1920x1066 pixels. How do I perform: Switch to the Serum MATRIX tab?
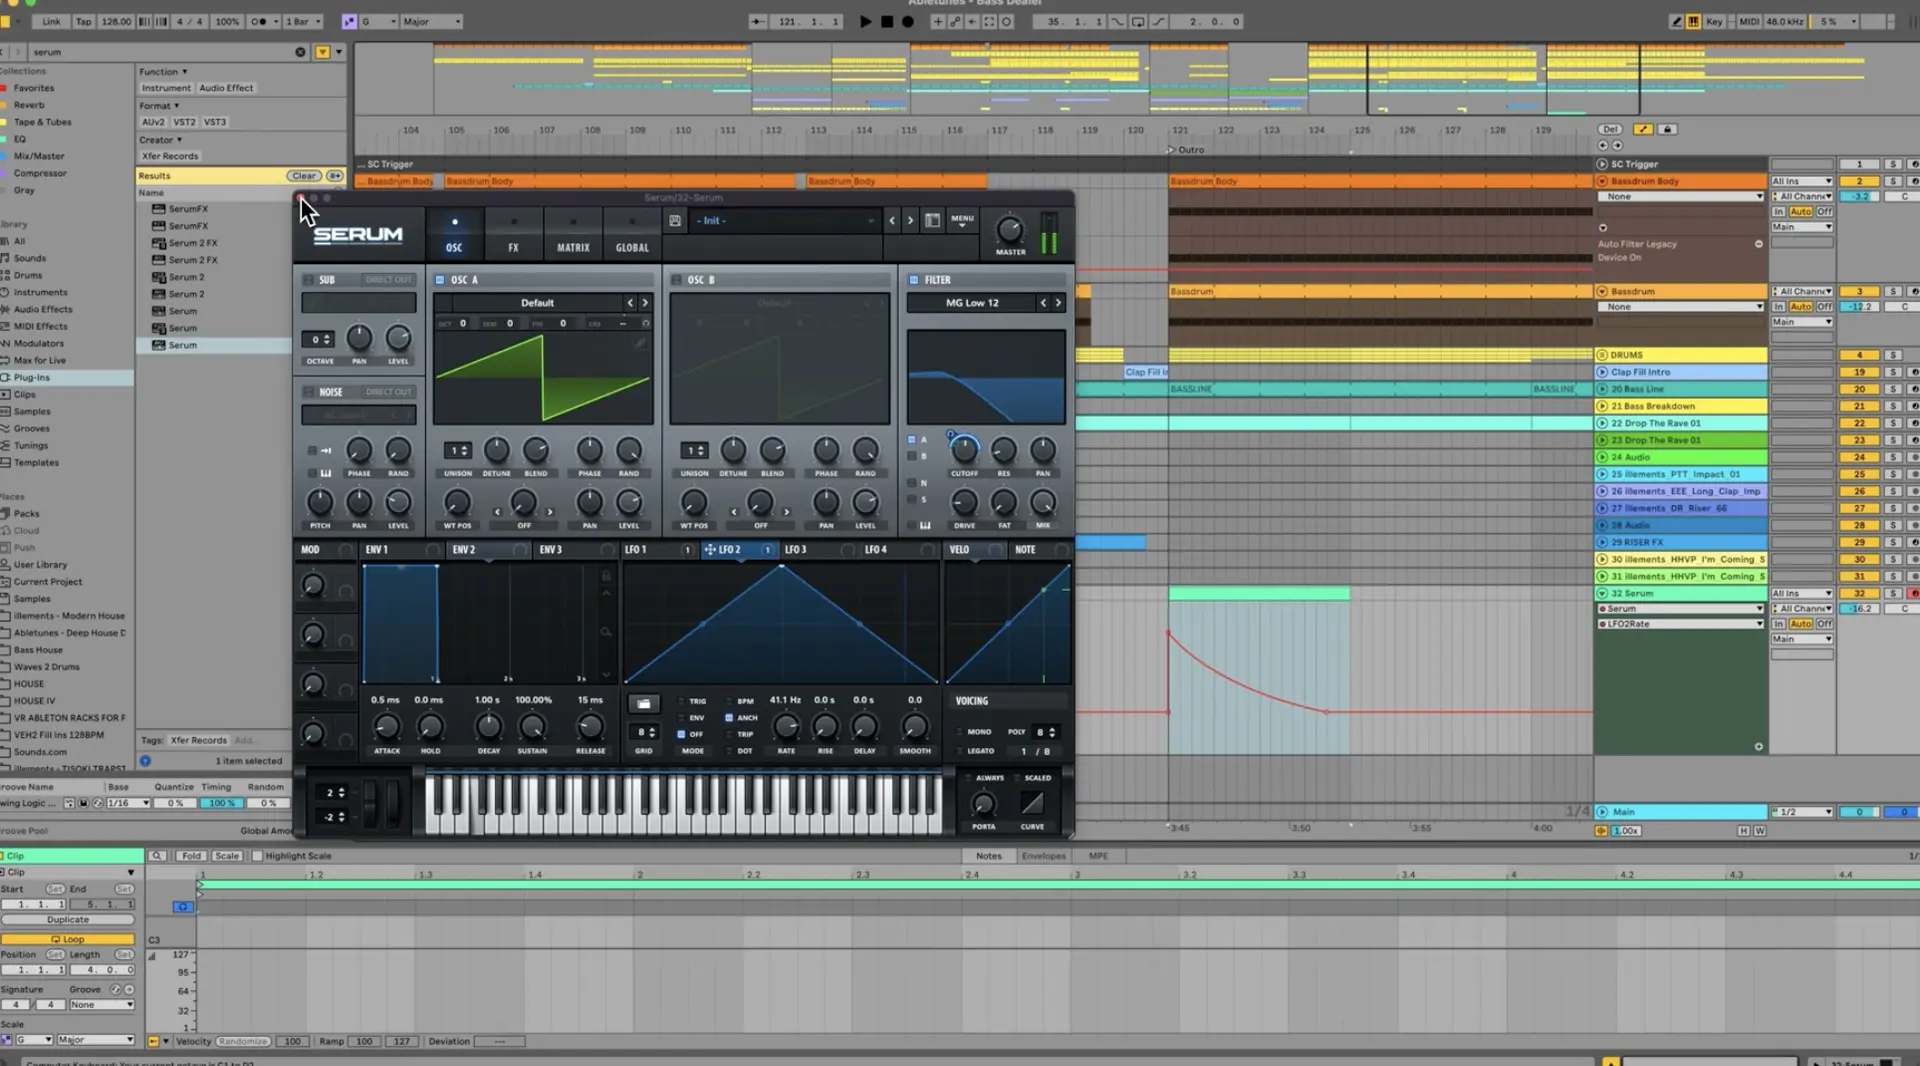[x=573, y=234]
